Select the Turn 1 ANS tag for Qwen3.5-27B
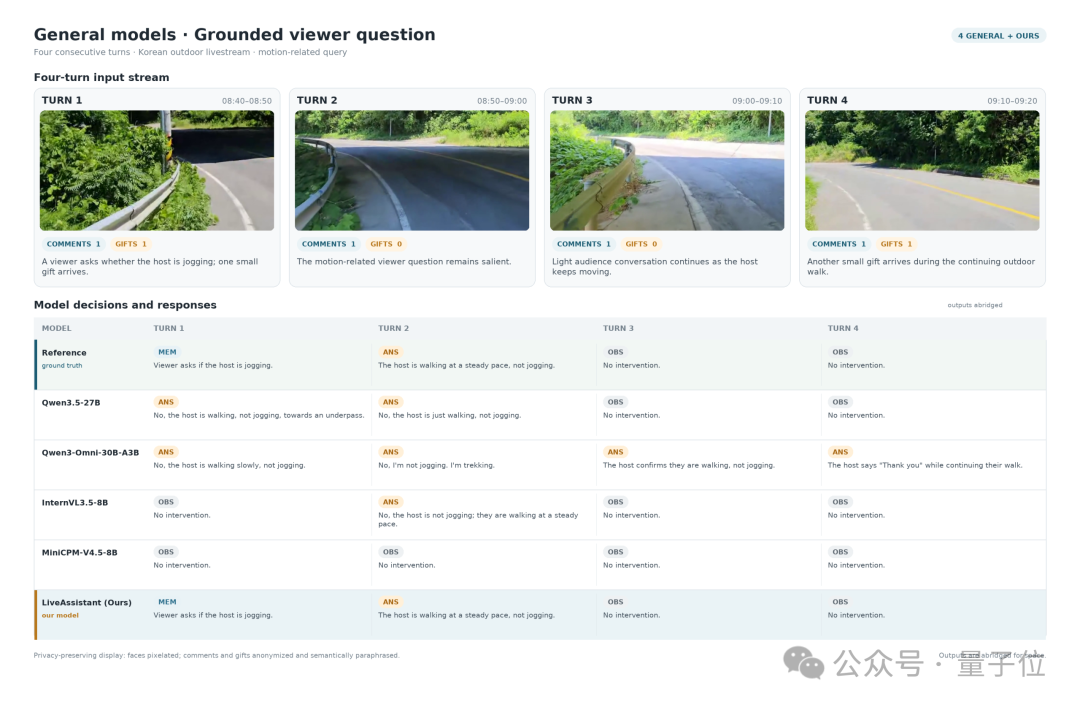This screenshot has width=1080, height=707. point(166,402)
